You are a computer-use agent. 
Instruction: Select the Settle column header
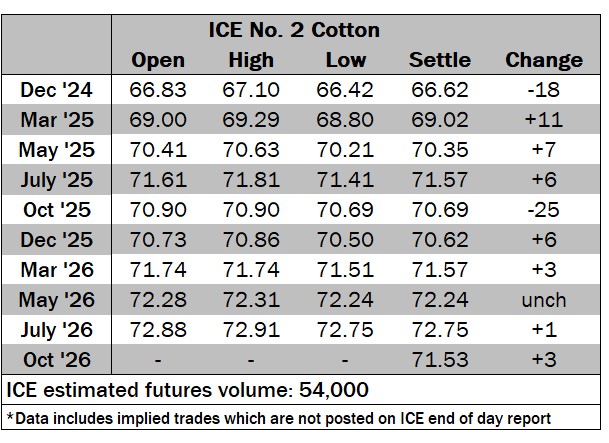click(440, 60)
